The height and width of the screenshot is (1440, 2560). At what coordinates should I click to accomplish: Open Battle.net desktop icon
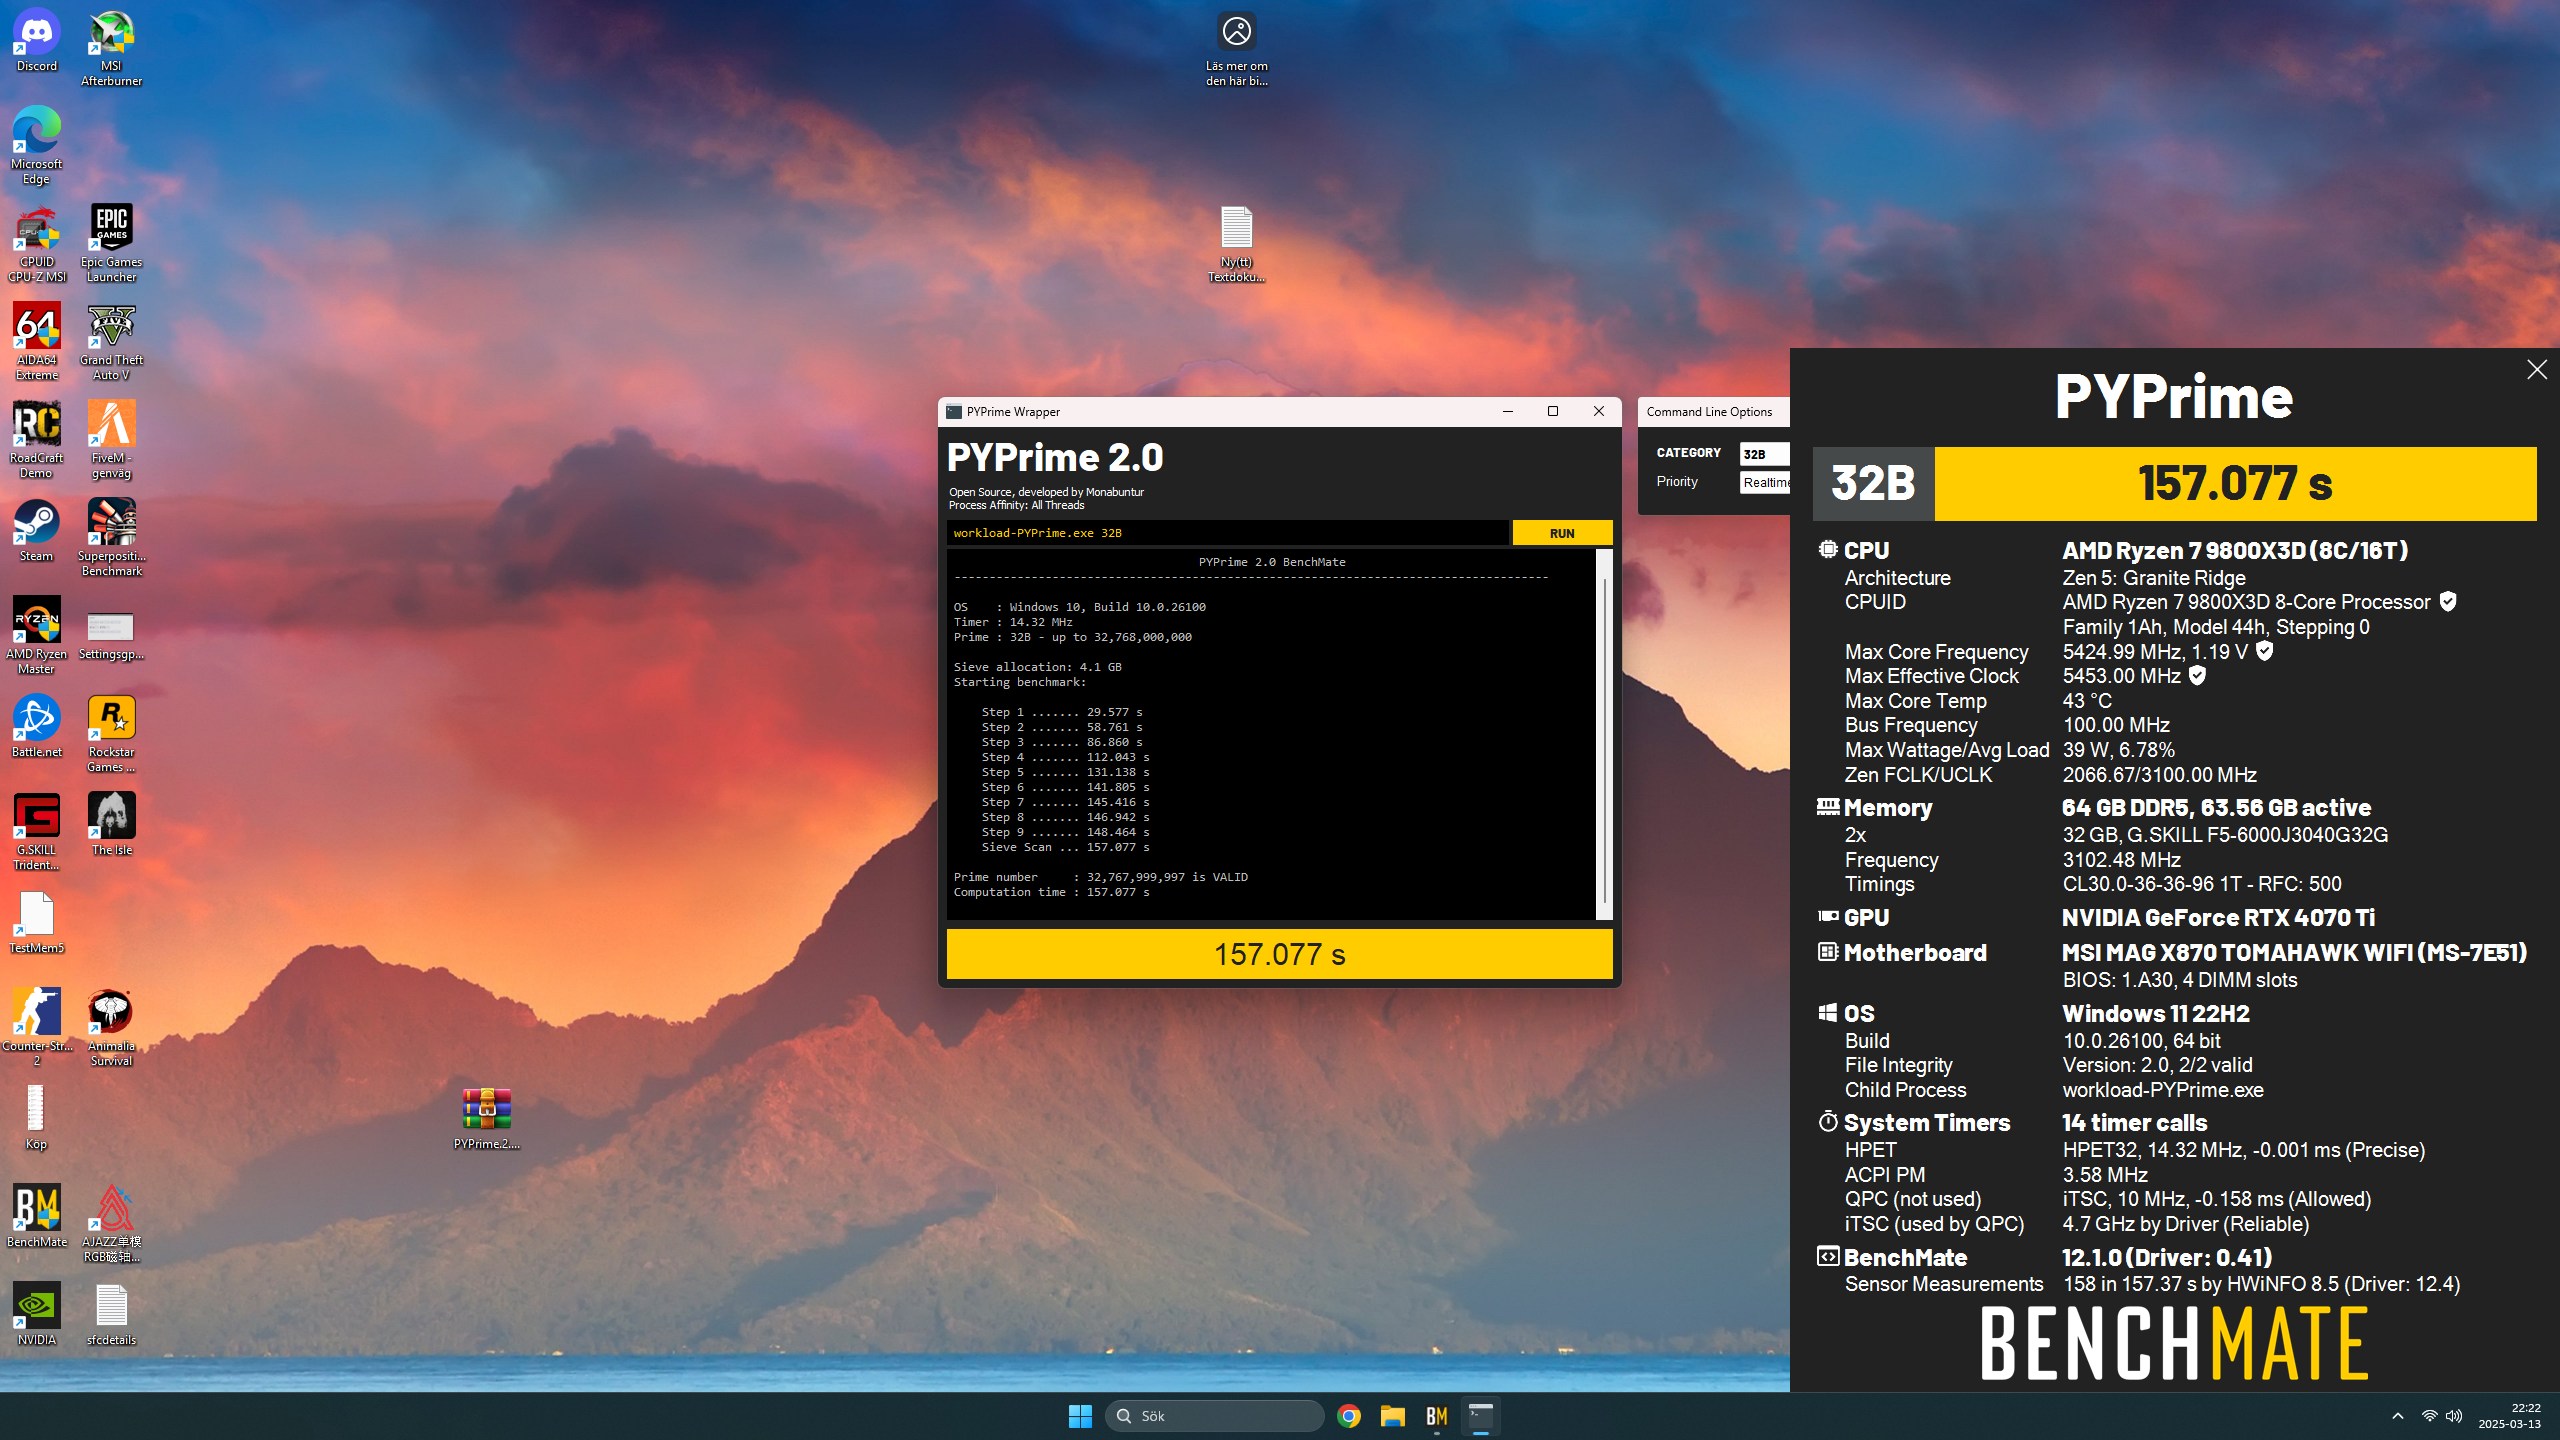click(37, 728)
